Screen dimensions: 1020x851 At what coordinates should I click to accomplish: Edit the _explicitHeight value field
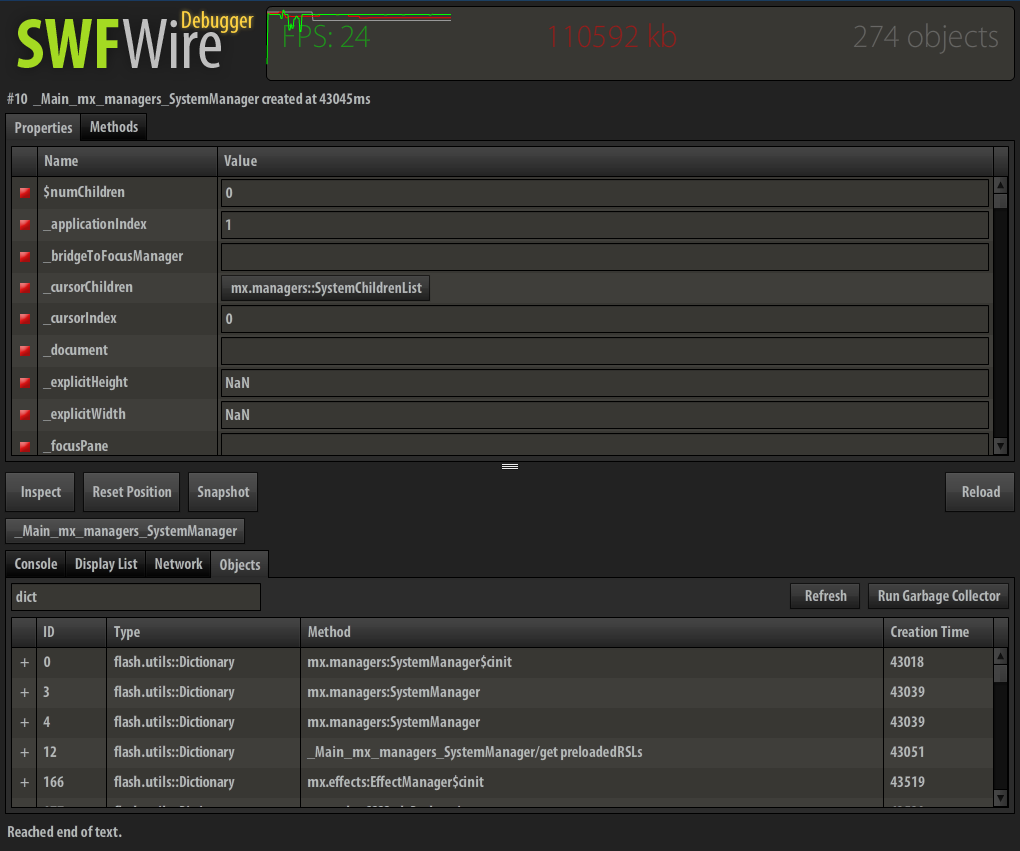pos(605,383)
